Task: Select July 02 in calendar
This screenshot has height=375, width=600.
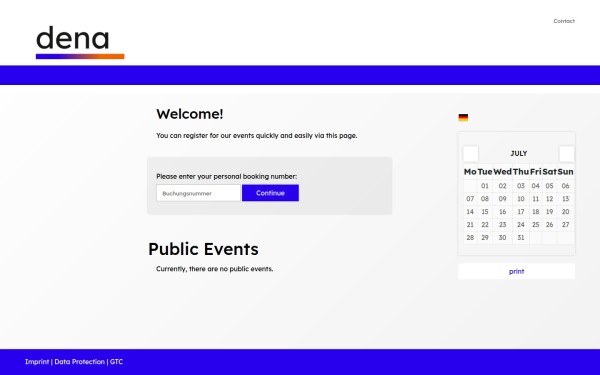Action: tap(502, 186)
